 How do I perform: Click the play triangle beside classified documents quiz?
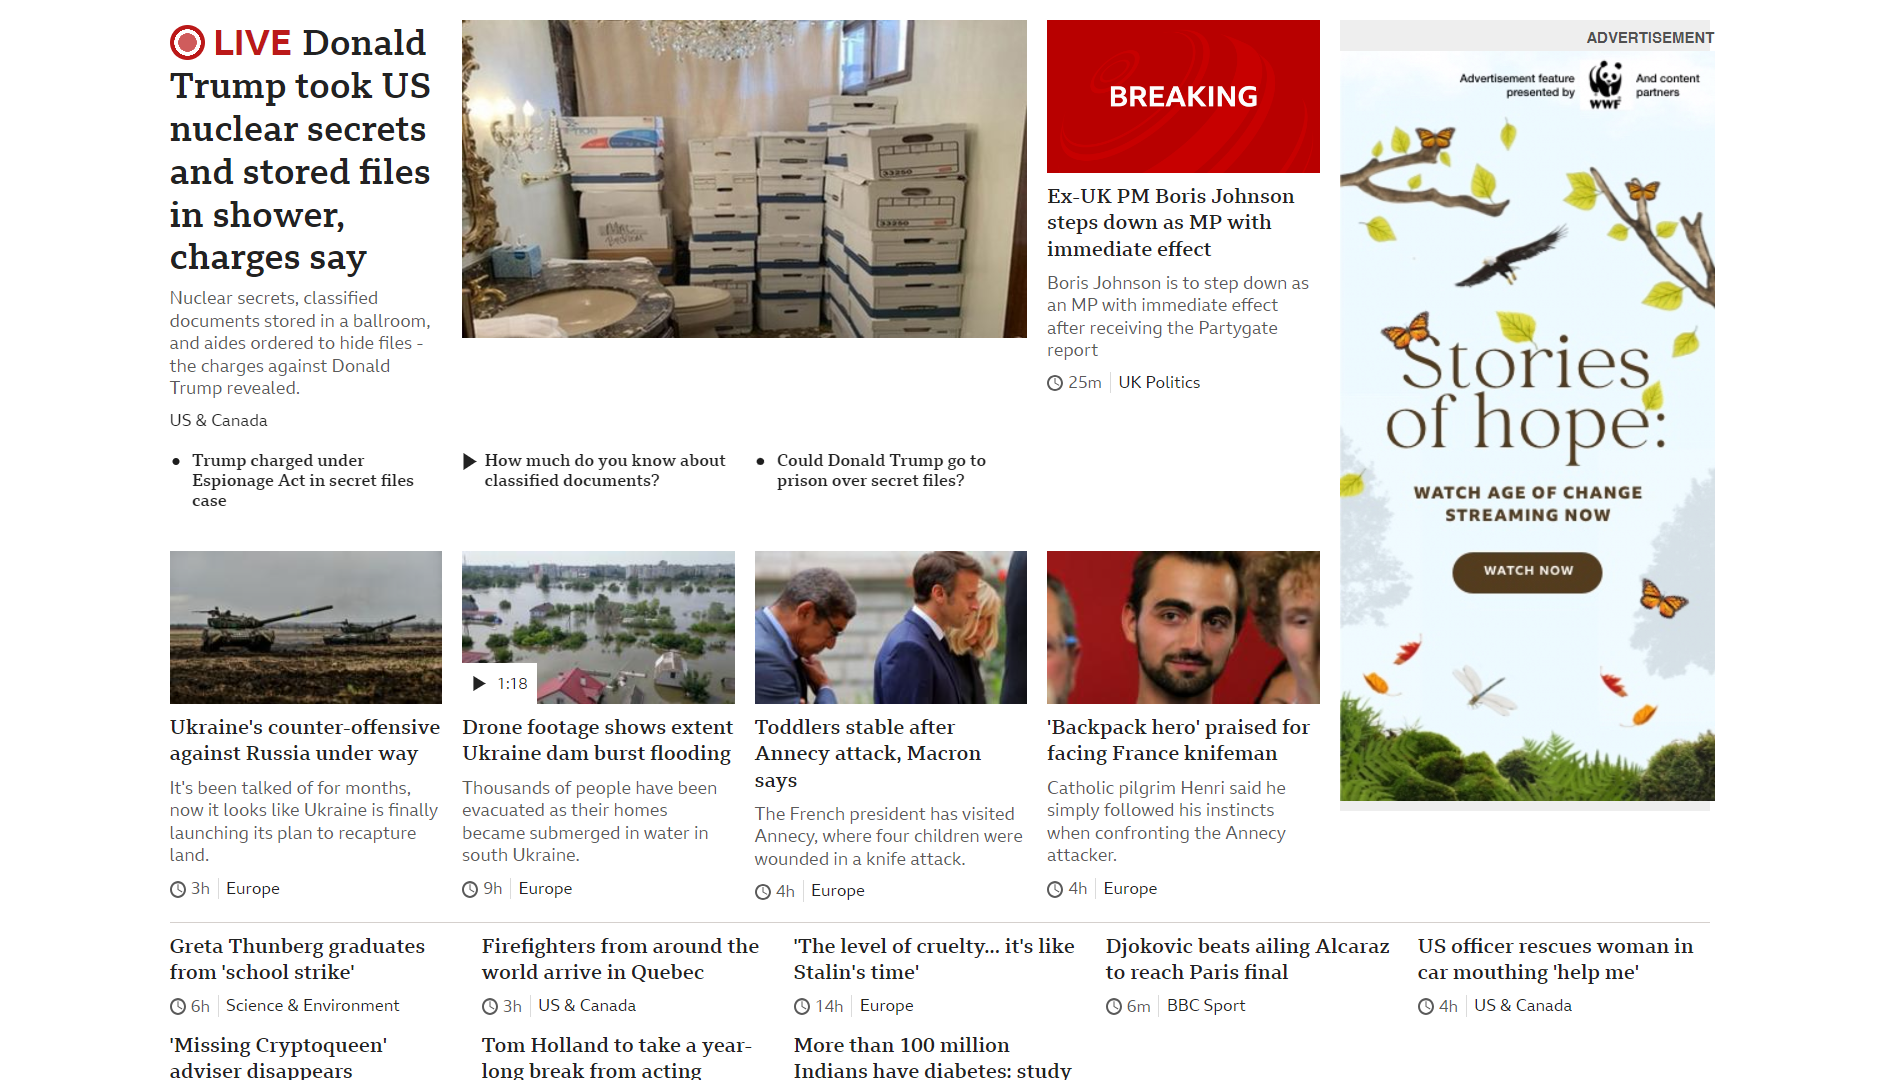[x=469, y=461]
